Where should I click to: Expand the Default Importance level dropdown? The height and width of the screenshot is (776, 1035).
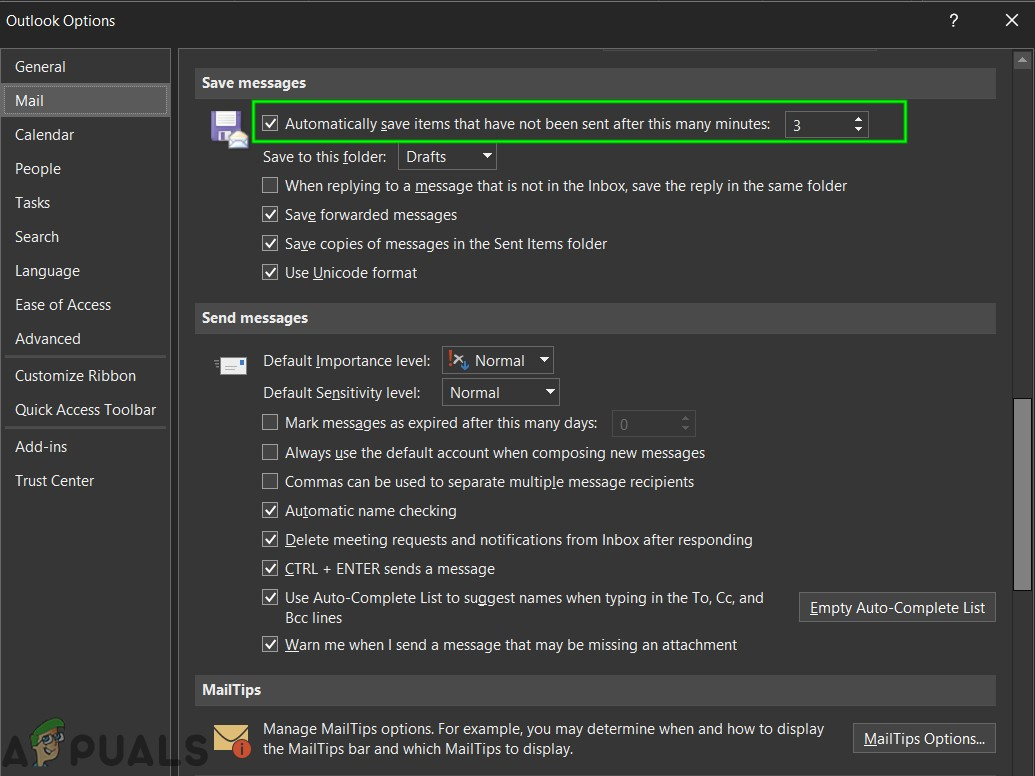pos(498,361)
